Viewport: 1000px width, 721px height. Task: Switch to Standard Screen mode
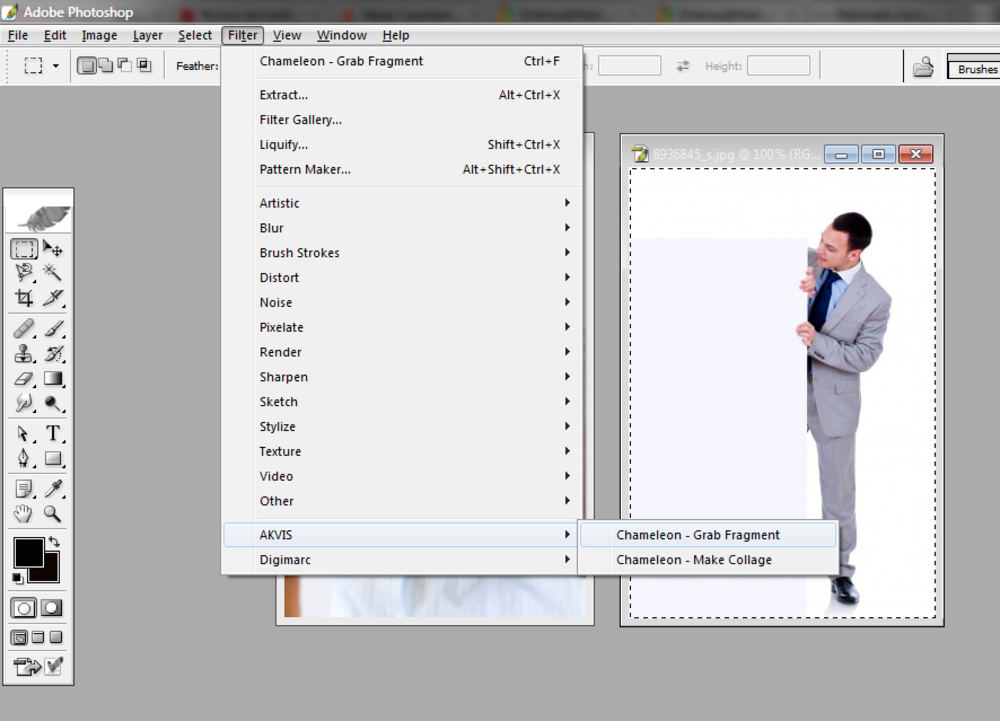[x=20, y=637]
